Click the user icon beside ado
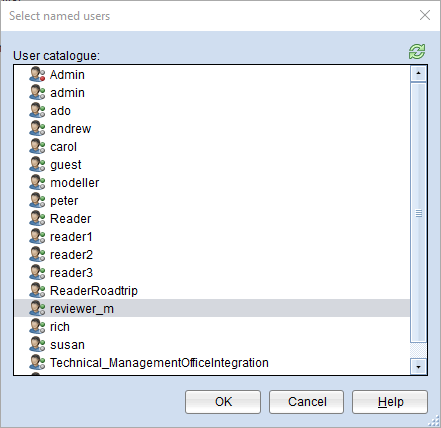Viewport: 441px width, 428px height. point(37,110)
